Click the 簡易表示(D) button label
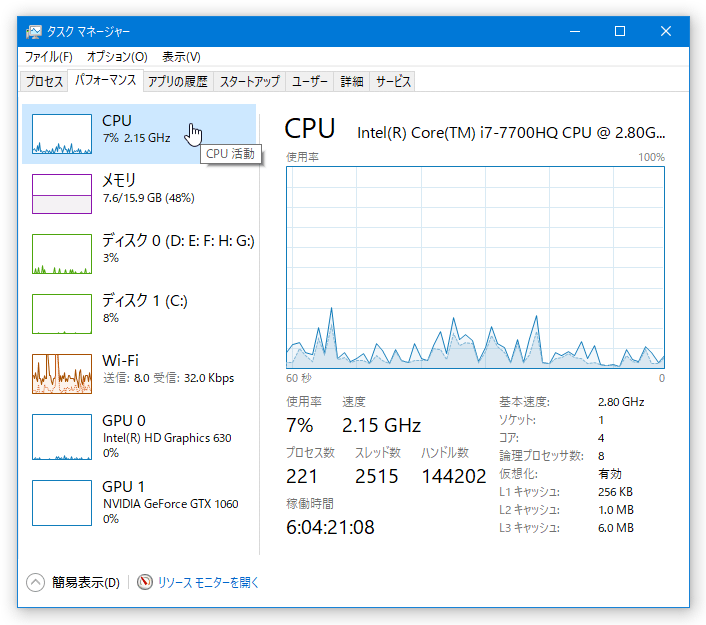The image size is (706, 625). click(x=86, y=582)
